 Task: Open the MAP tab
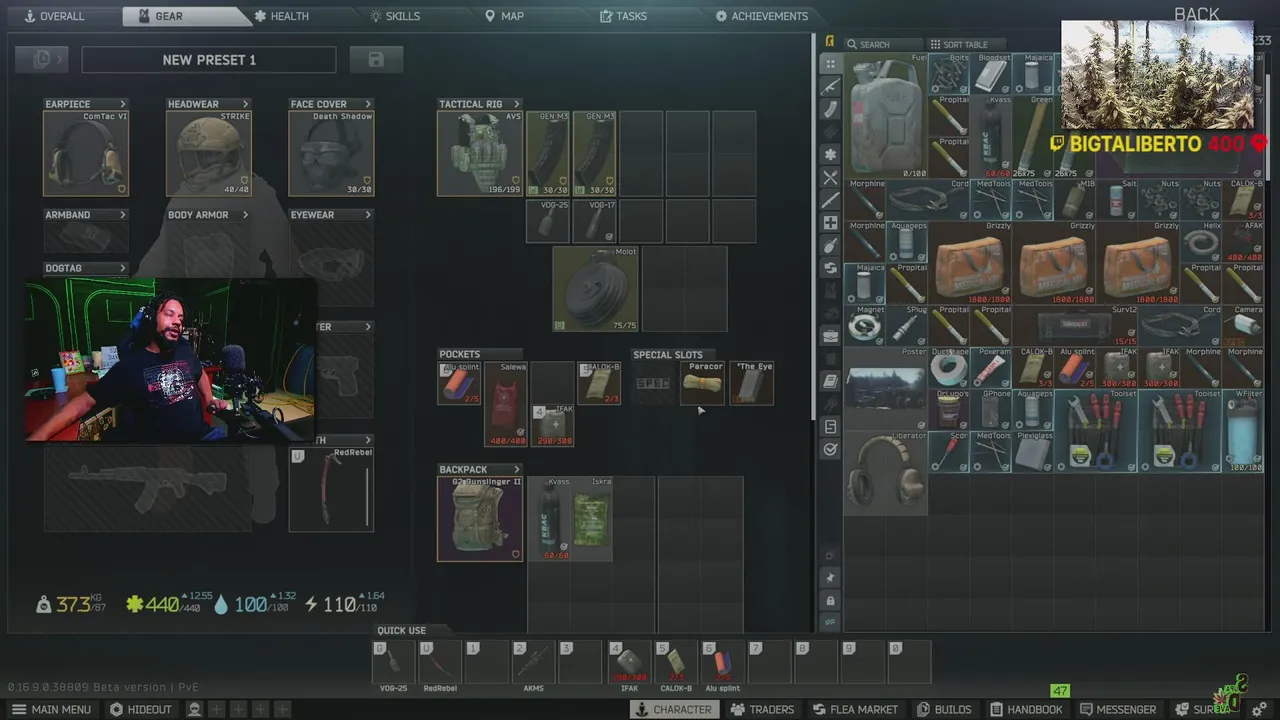click(504, 16)
